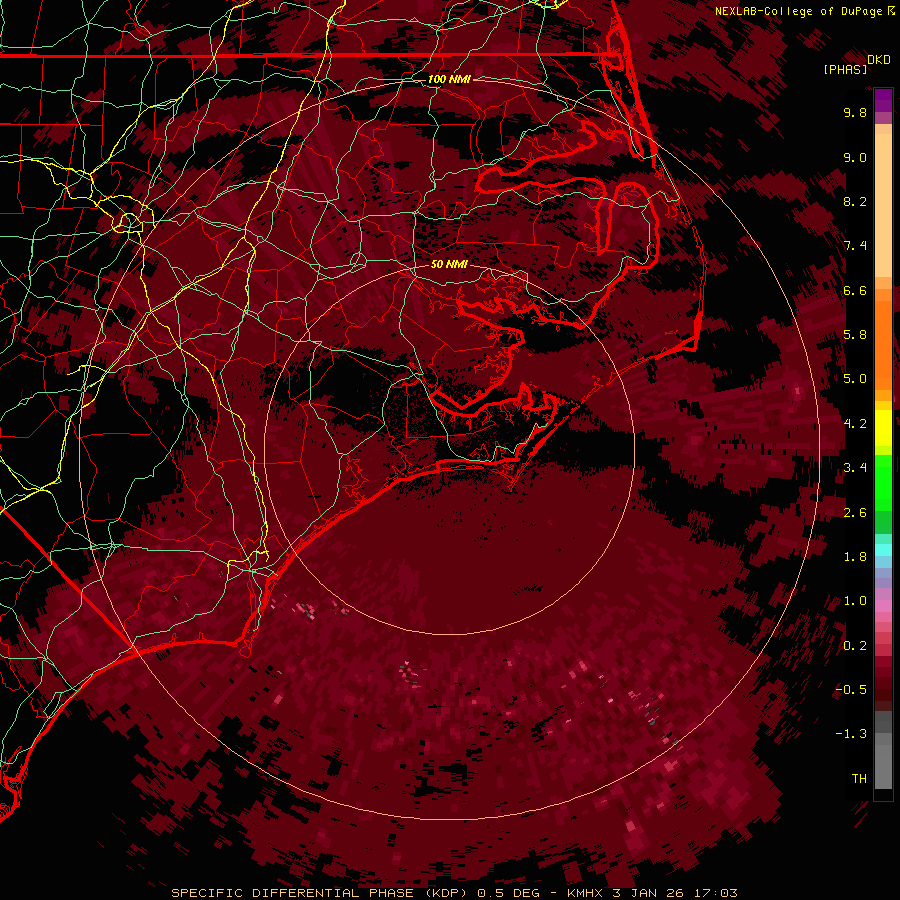Click the -1.3 value on color scale
900x900 pixels.
tap(851, 734)
